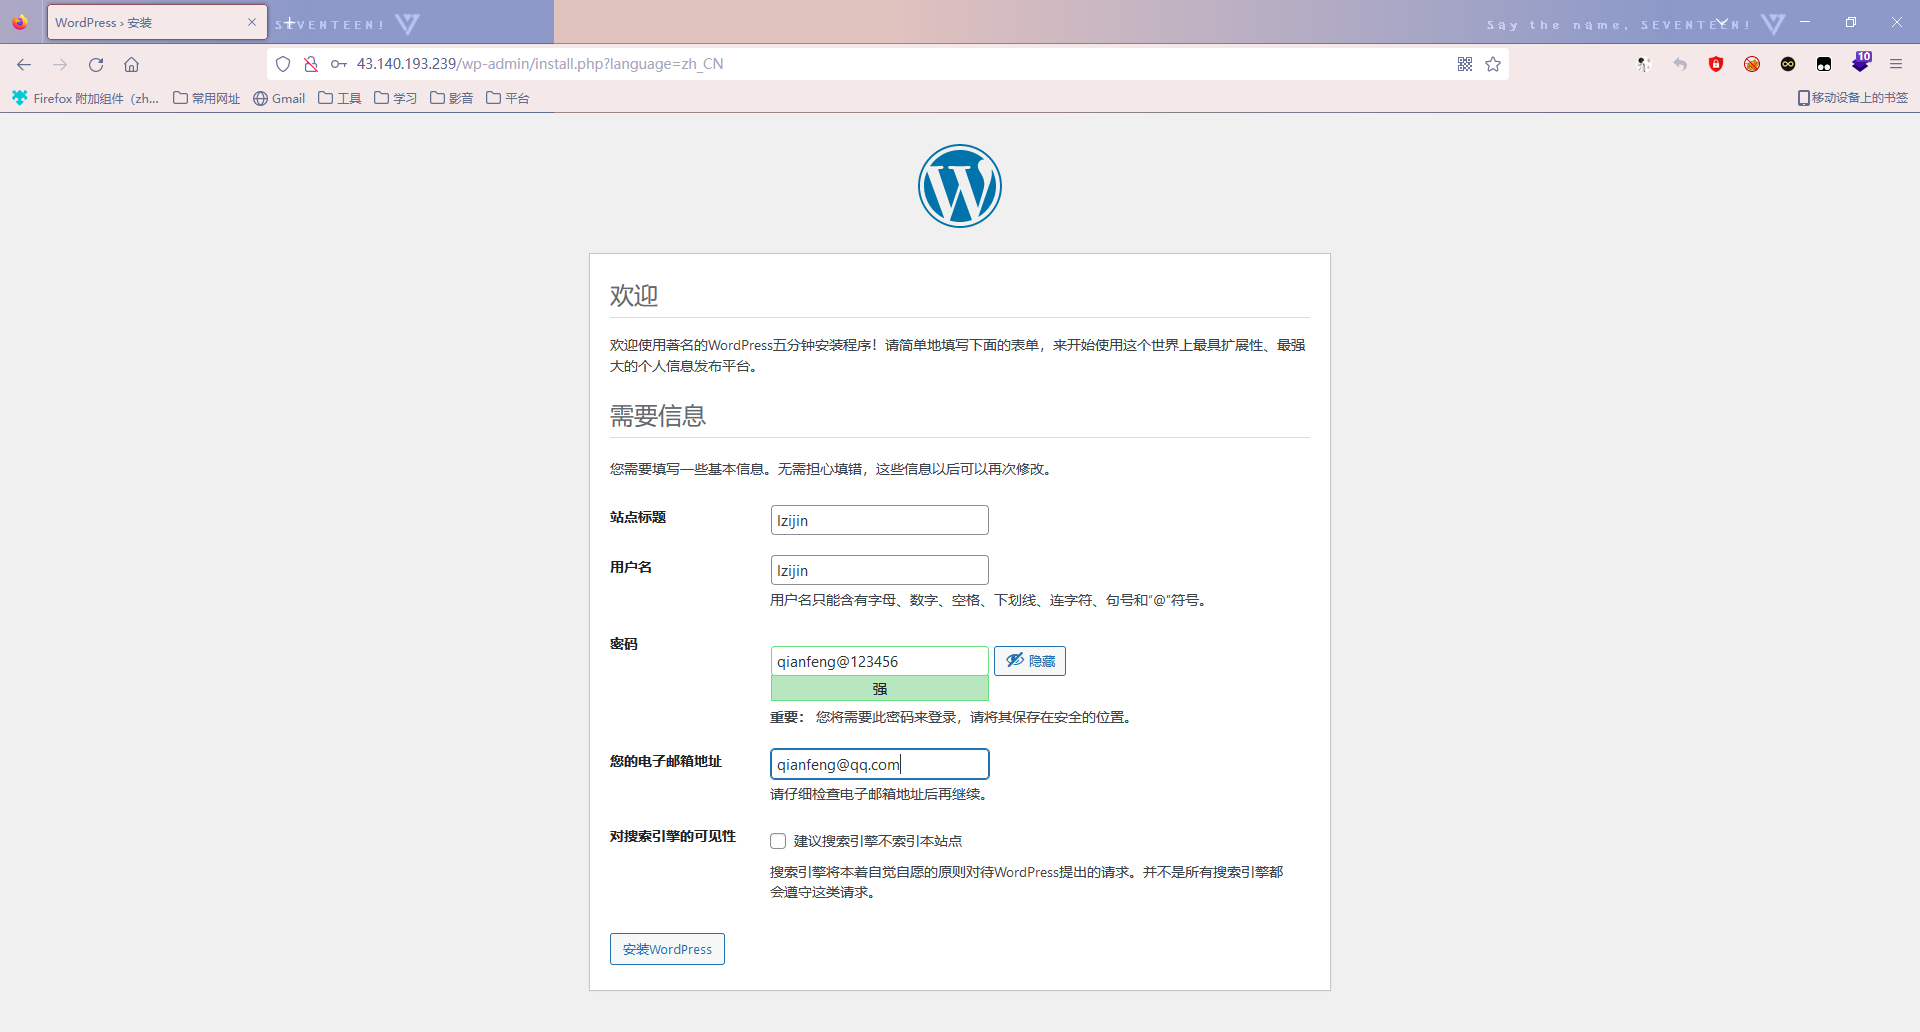The width and height of the screenshot is (1920, 1032).
Task: Open the 学习 bookmark folder
Action: pos(396,98)
